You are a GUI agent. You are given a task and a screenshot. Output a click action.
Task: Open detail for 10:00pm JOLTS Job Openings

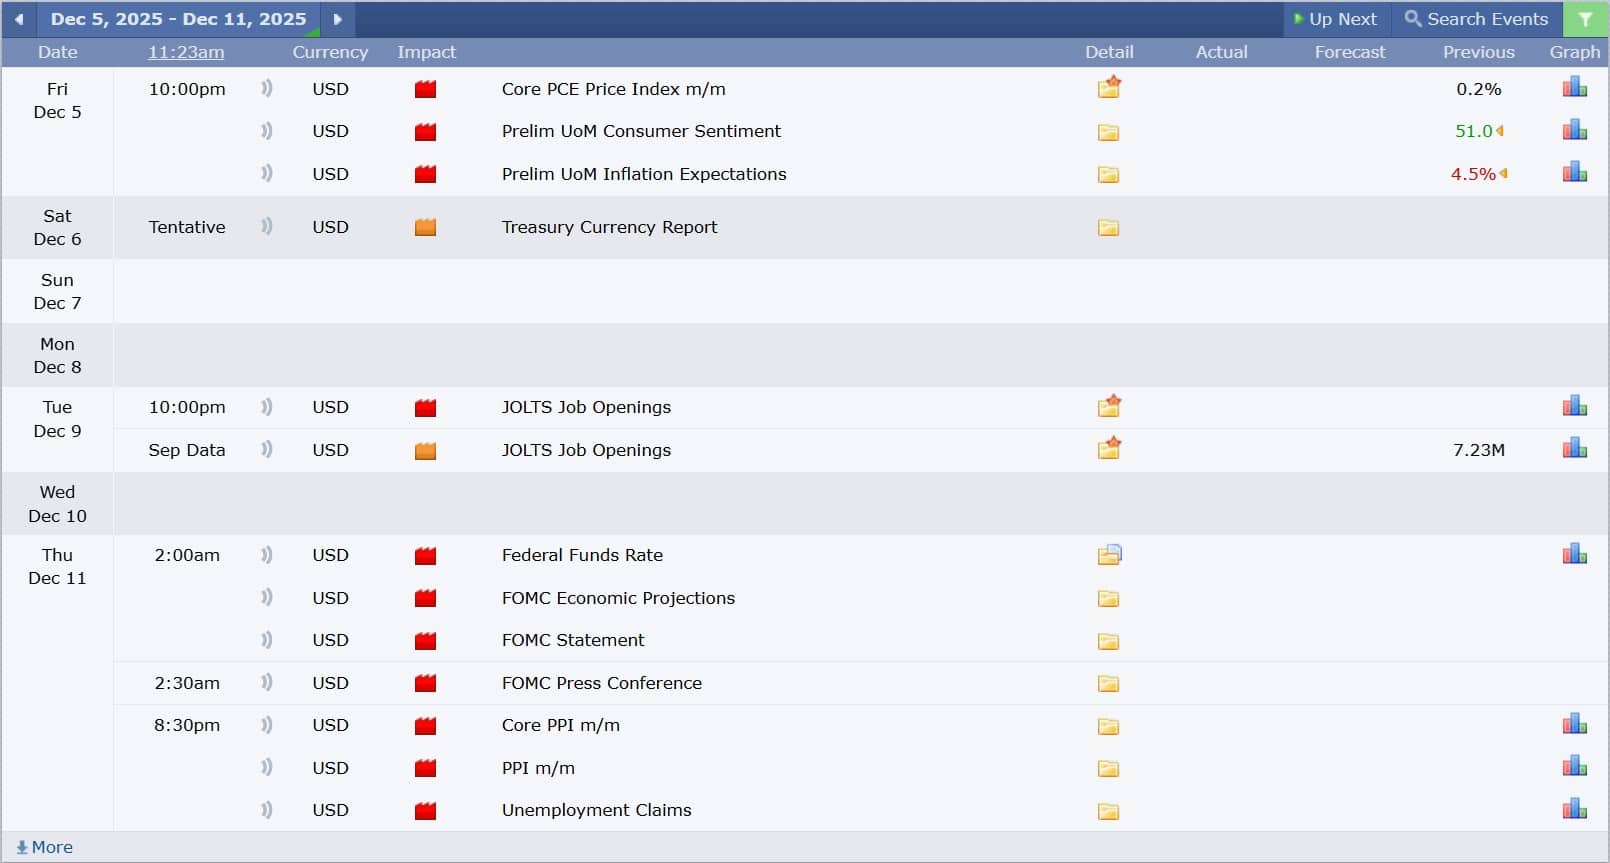(1109, 407)
